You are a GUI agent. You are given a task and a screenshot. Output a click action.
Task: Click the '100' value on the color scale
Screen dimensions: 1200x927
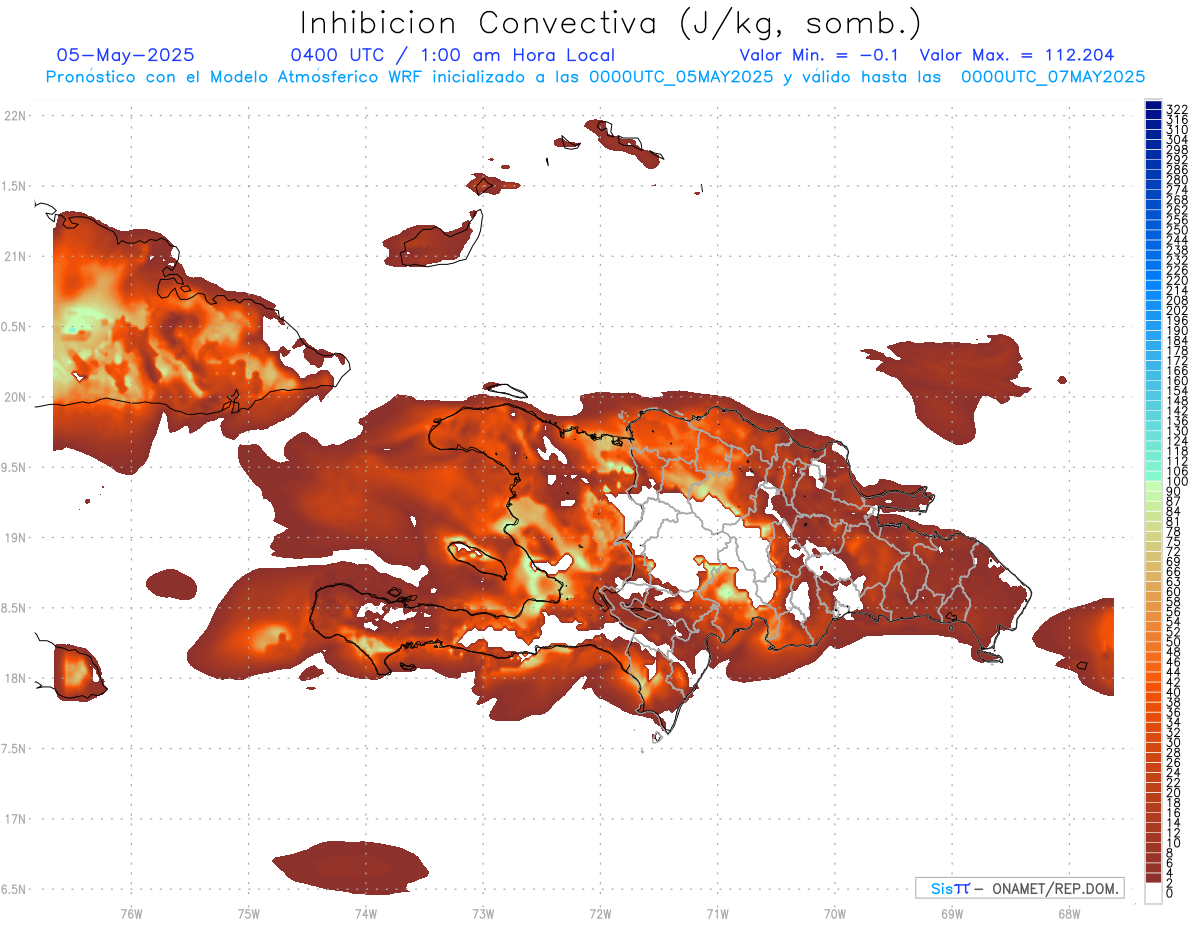click(1177, 482)
